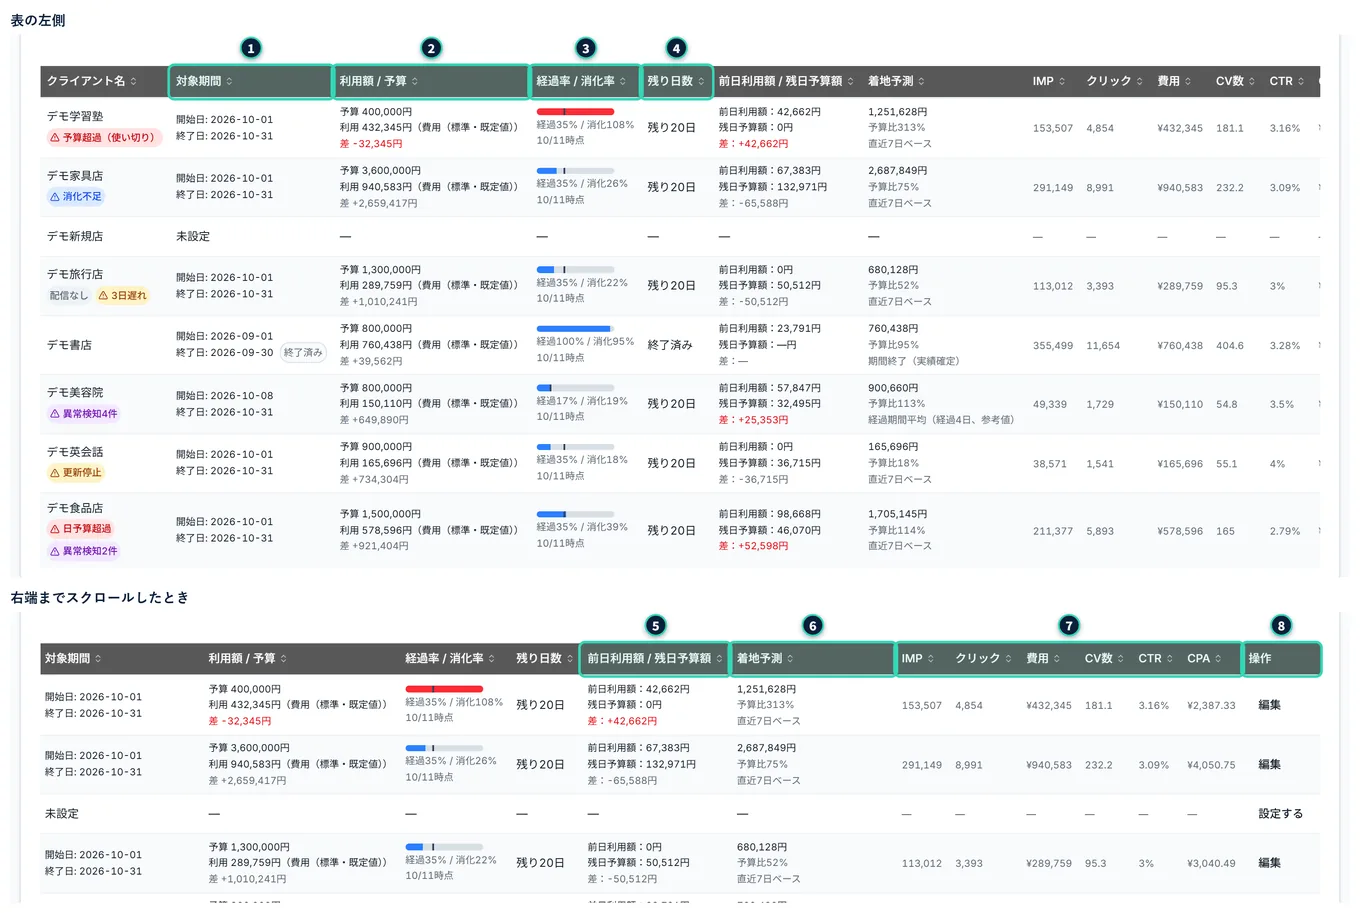Click the 終了済み tag beside デモ書店 dates
The width and height of the screenshot is (1360, 913).
pos(303,353)
